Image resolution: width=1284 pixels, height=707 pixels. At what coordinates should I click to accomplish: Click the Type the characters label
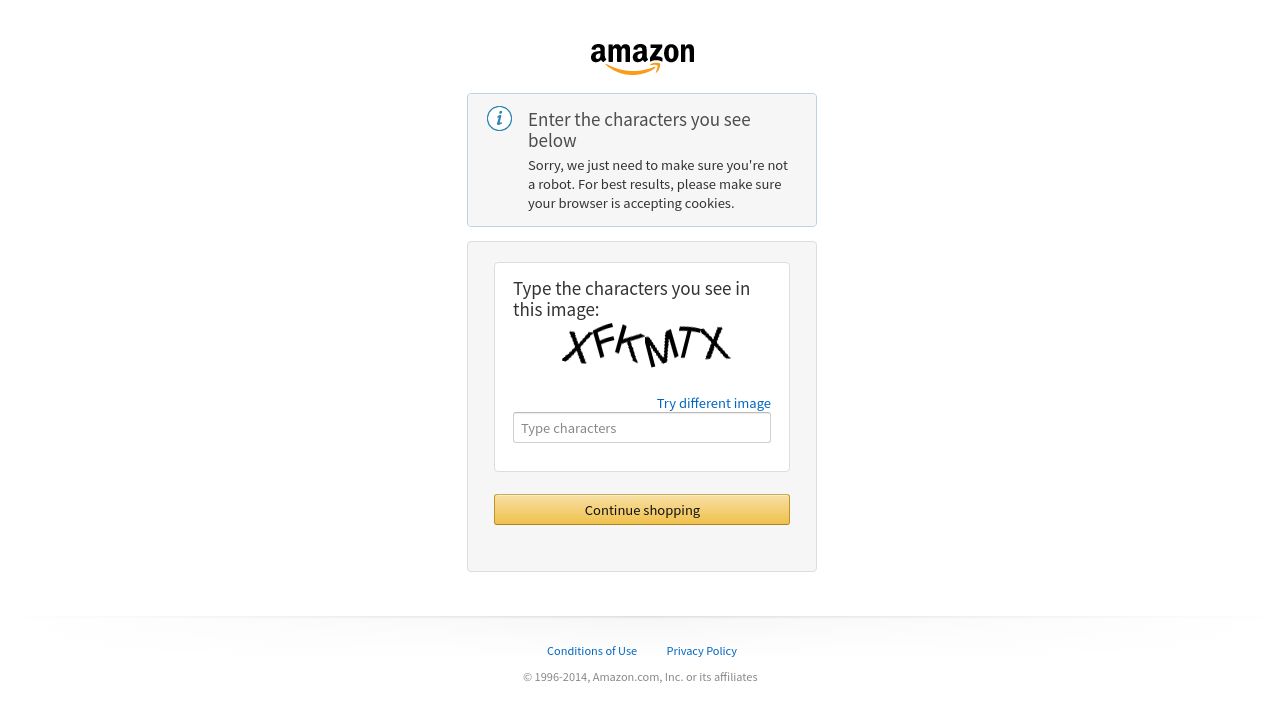(x=631, y=299)
